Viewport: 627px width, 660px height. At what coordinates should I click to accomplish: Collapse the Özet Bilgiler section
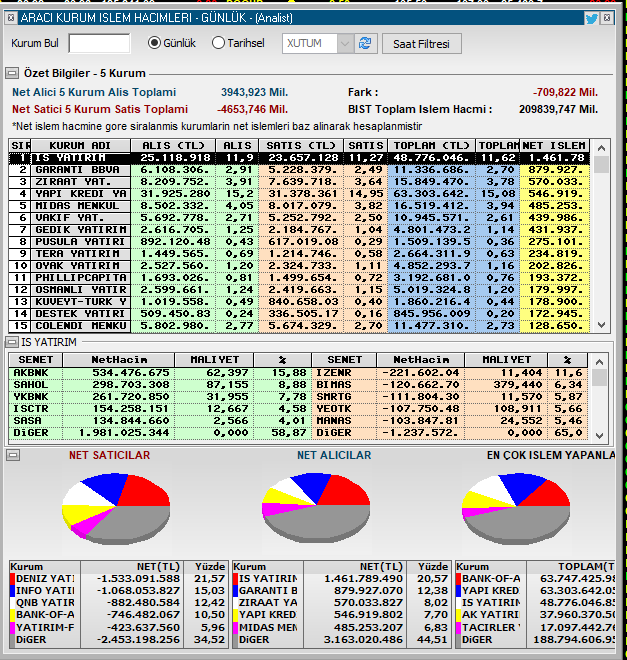12,73
